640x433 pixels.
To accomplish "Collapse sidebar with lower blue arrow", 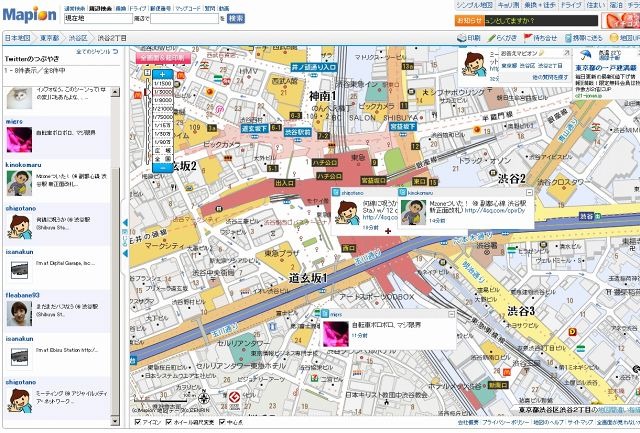I will point(125,253).
